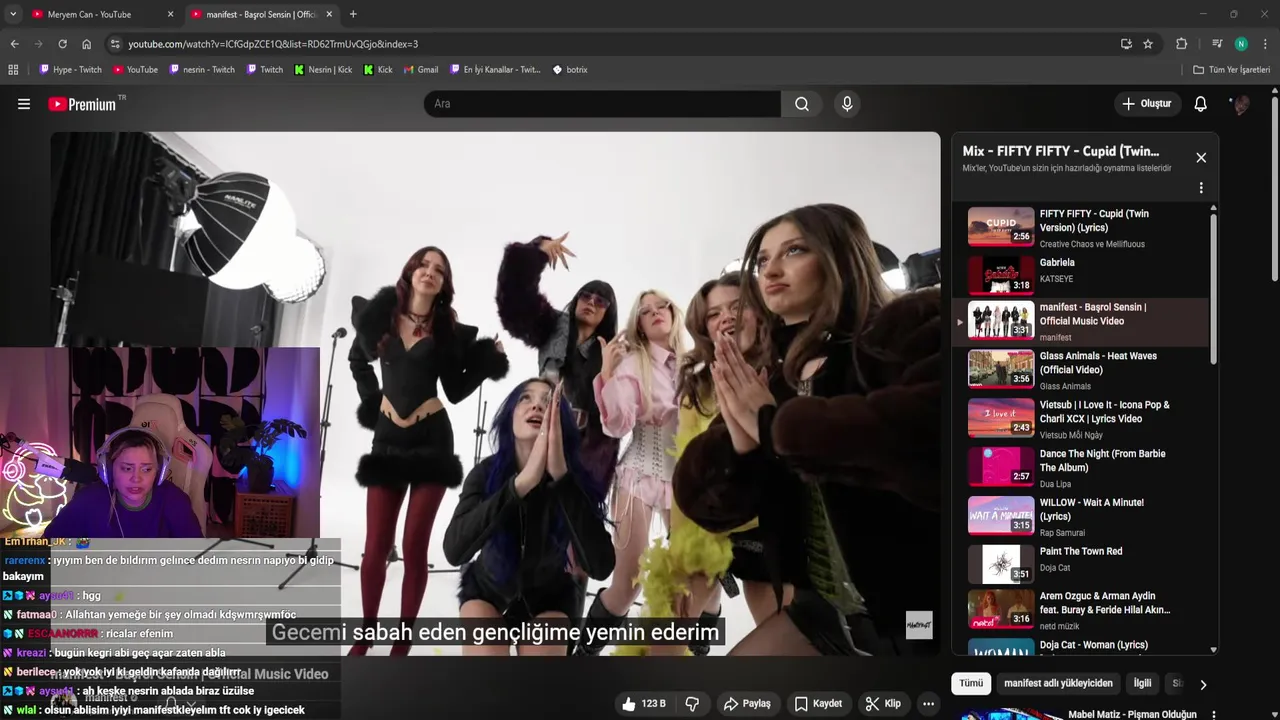Screen dimensions: 1280x720
Task: Go to the YouTube Premium home logo
Action: tap(83, 104)
